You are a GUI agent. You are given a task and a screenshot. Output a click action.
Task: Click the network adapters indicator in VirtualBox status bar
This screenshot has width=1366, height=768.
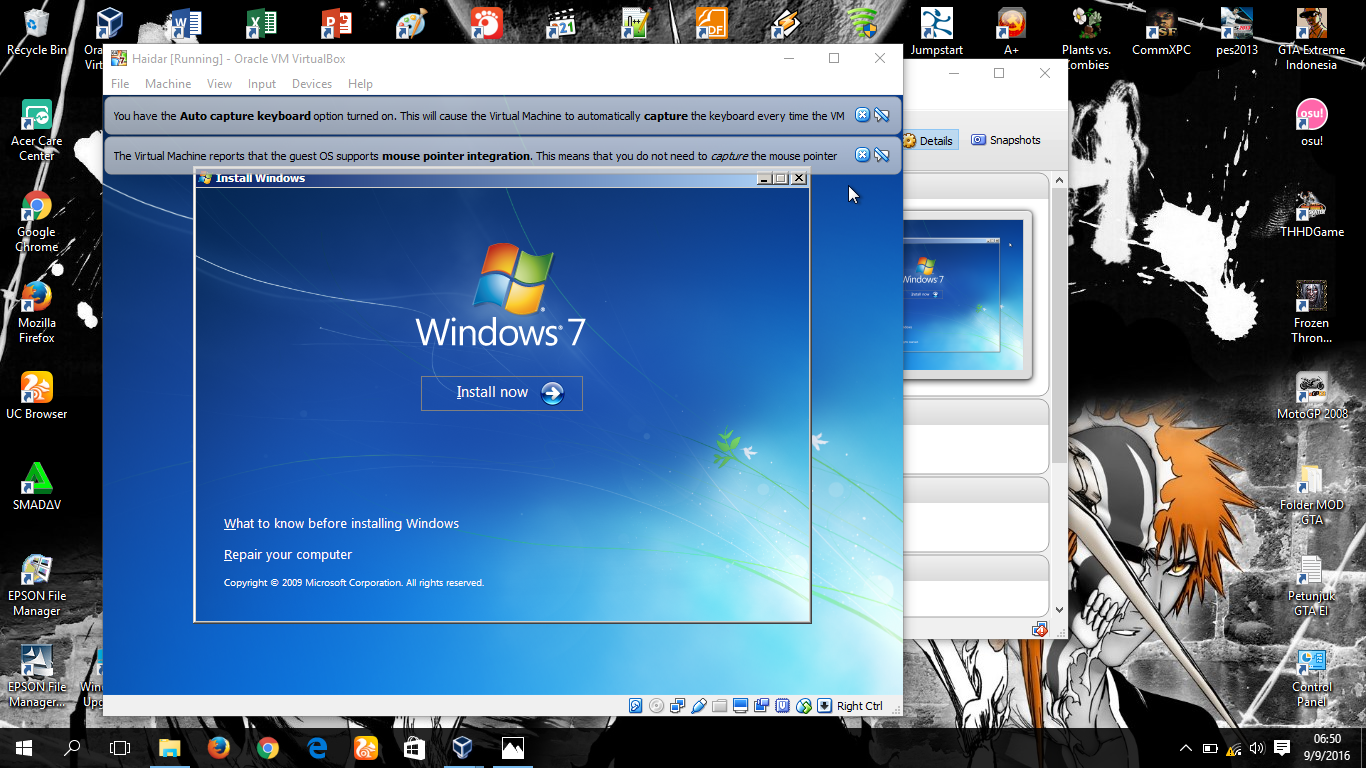[677, 706]
